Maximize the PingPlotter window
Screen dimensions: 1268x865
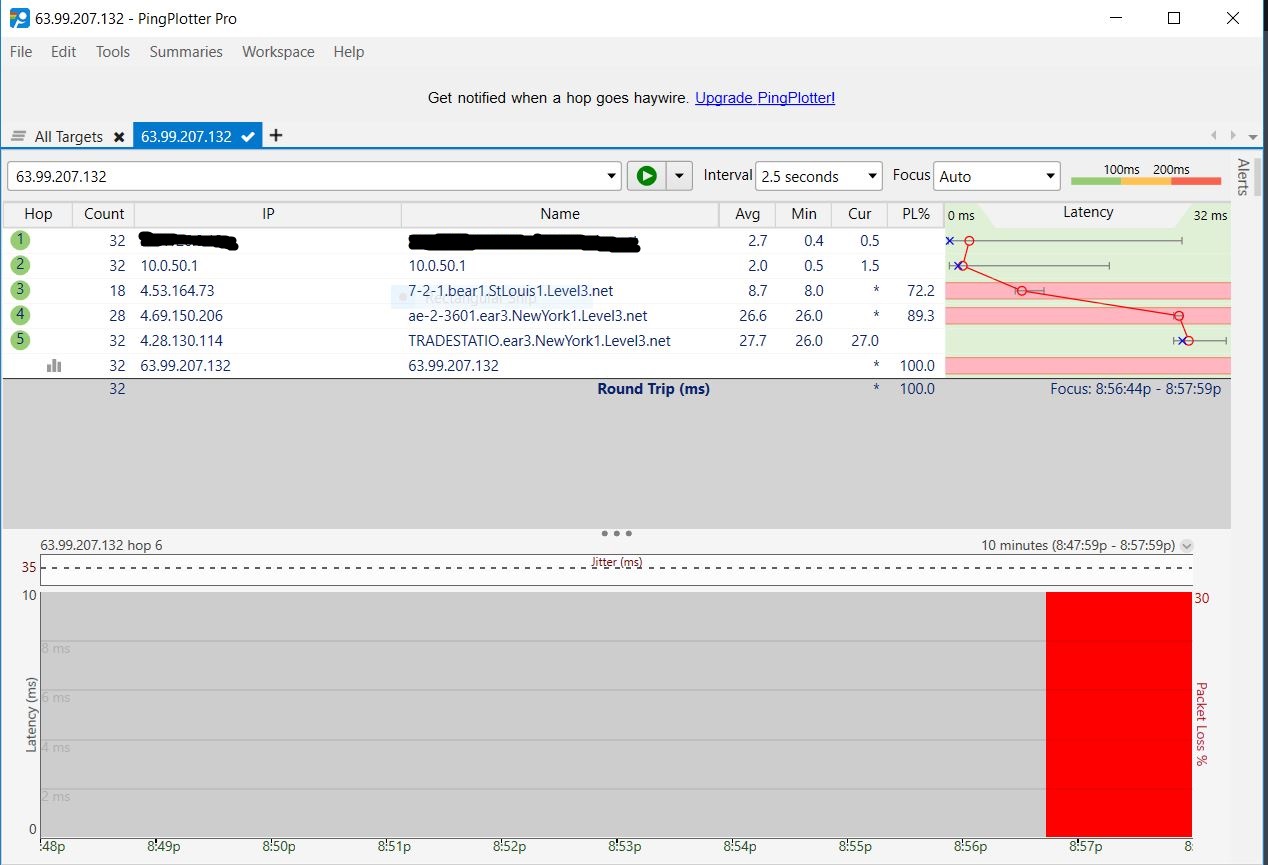tap(1174, 18)
